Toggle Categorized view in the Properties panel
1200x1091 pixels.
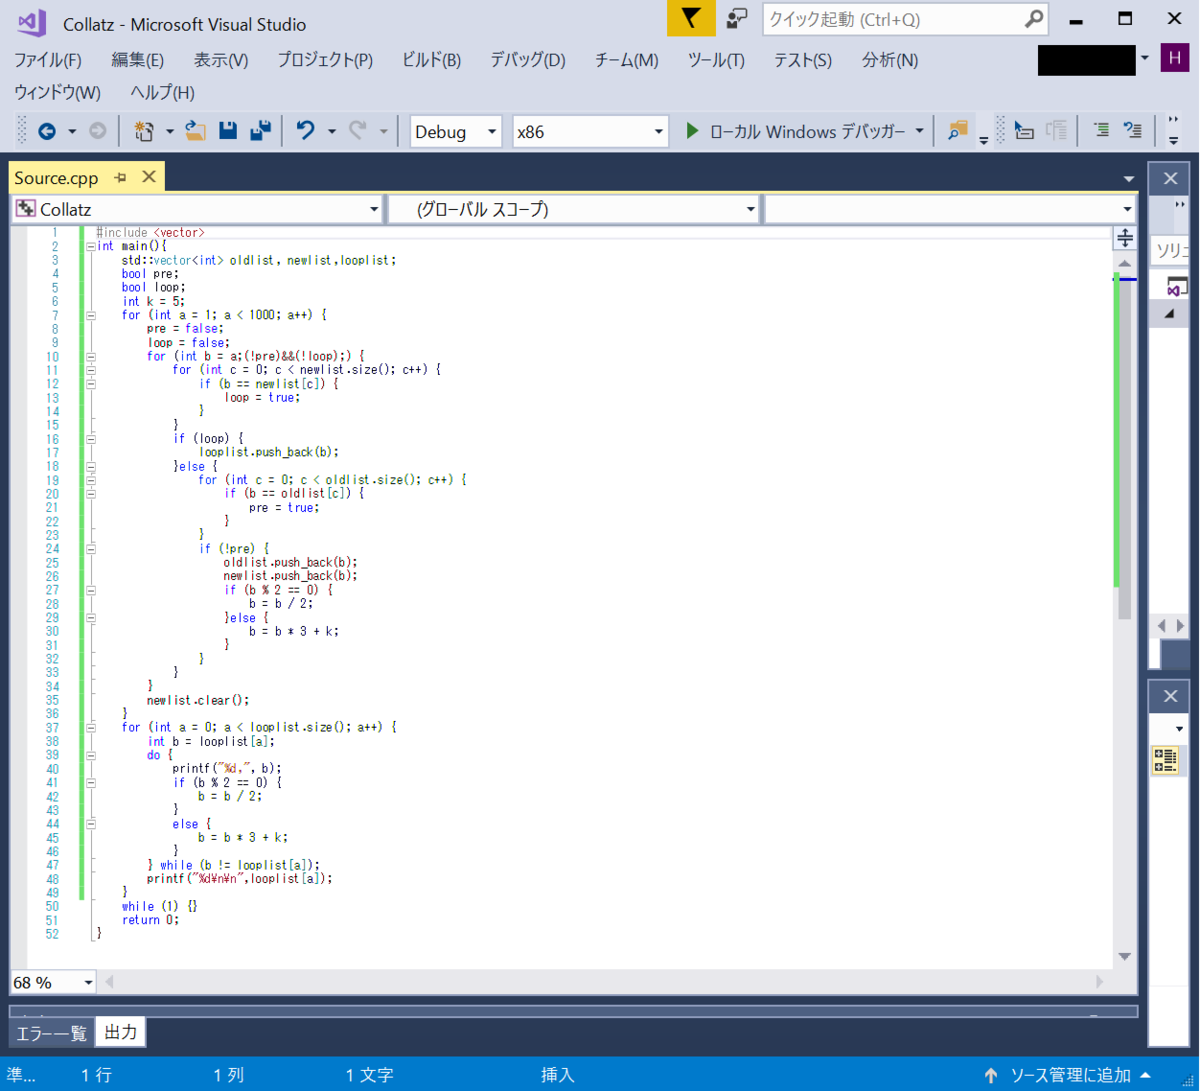1165,760
